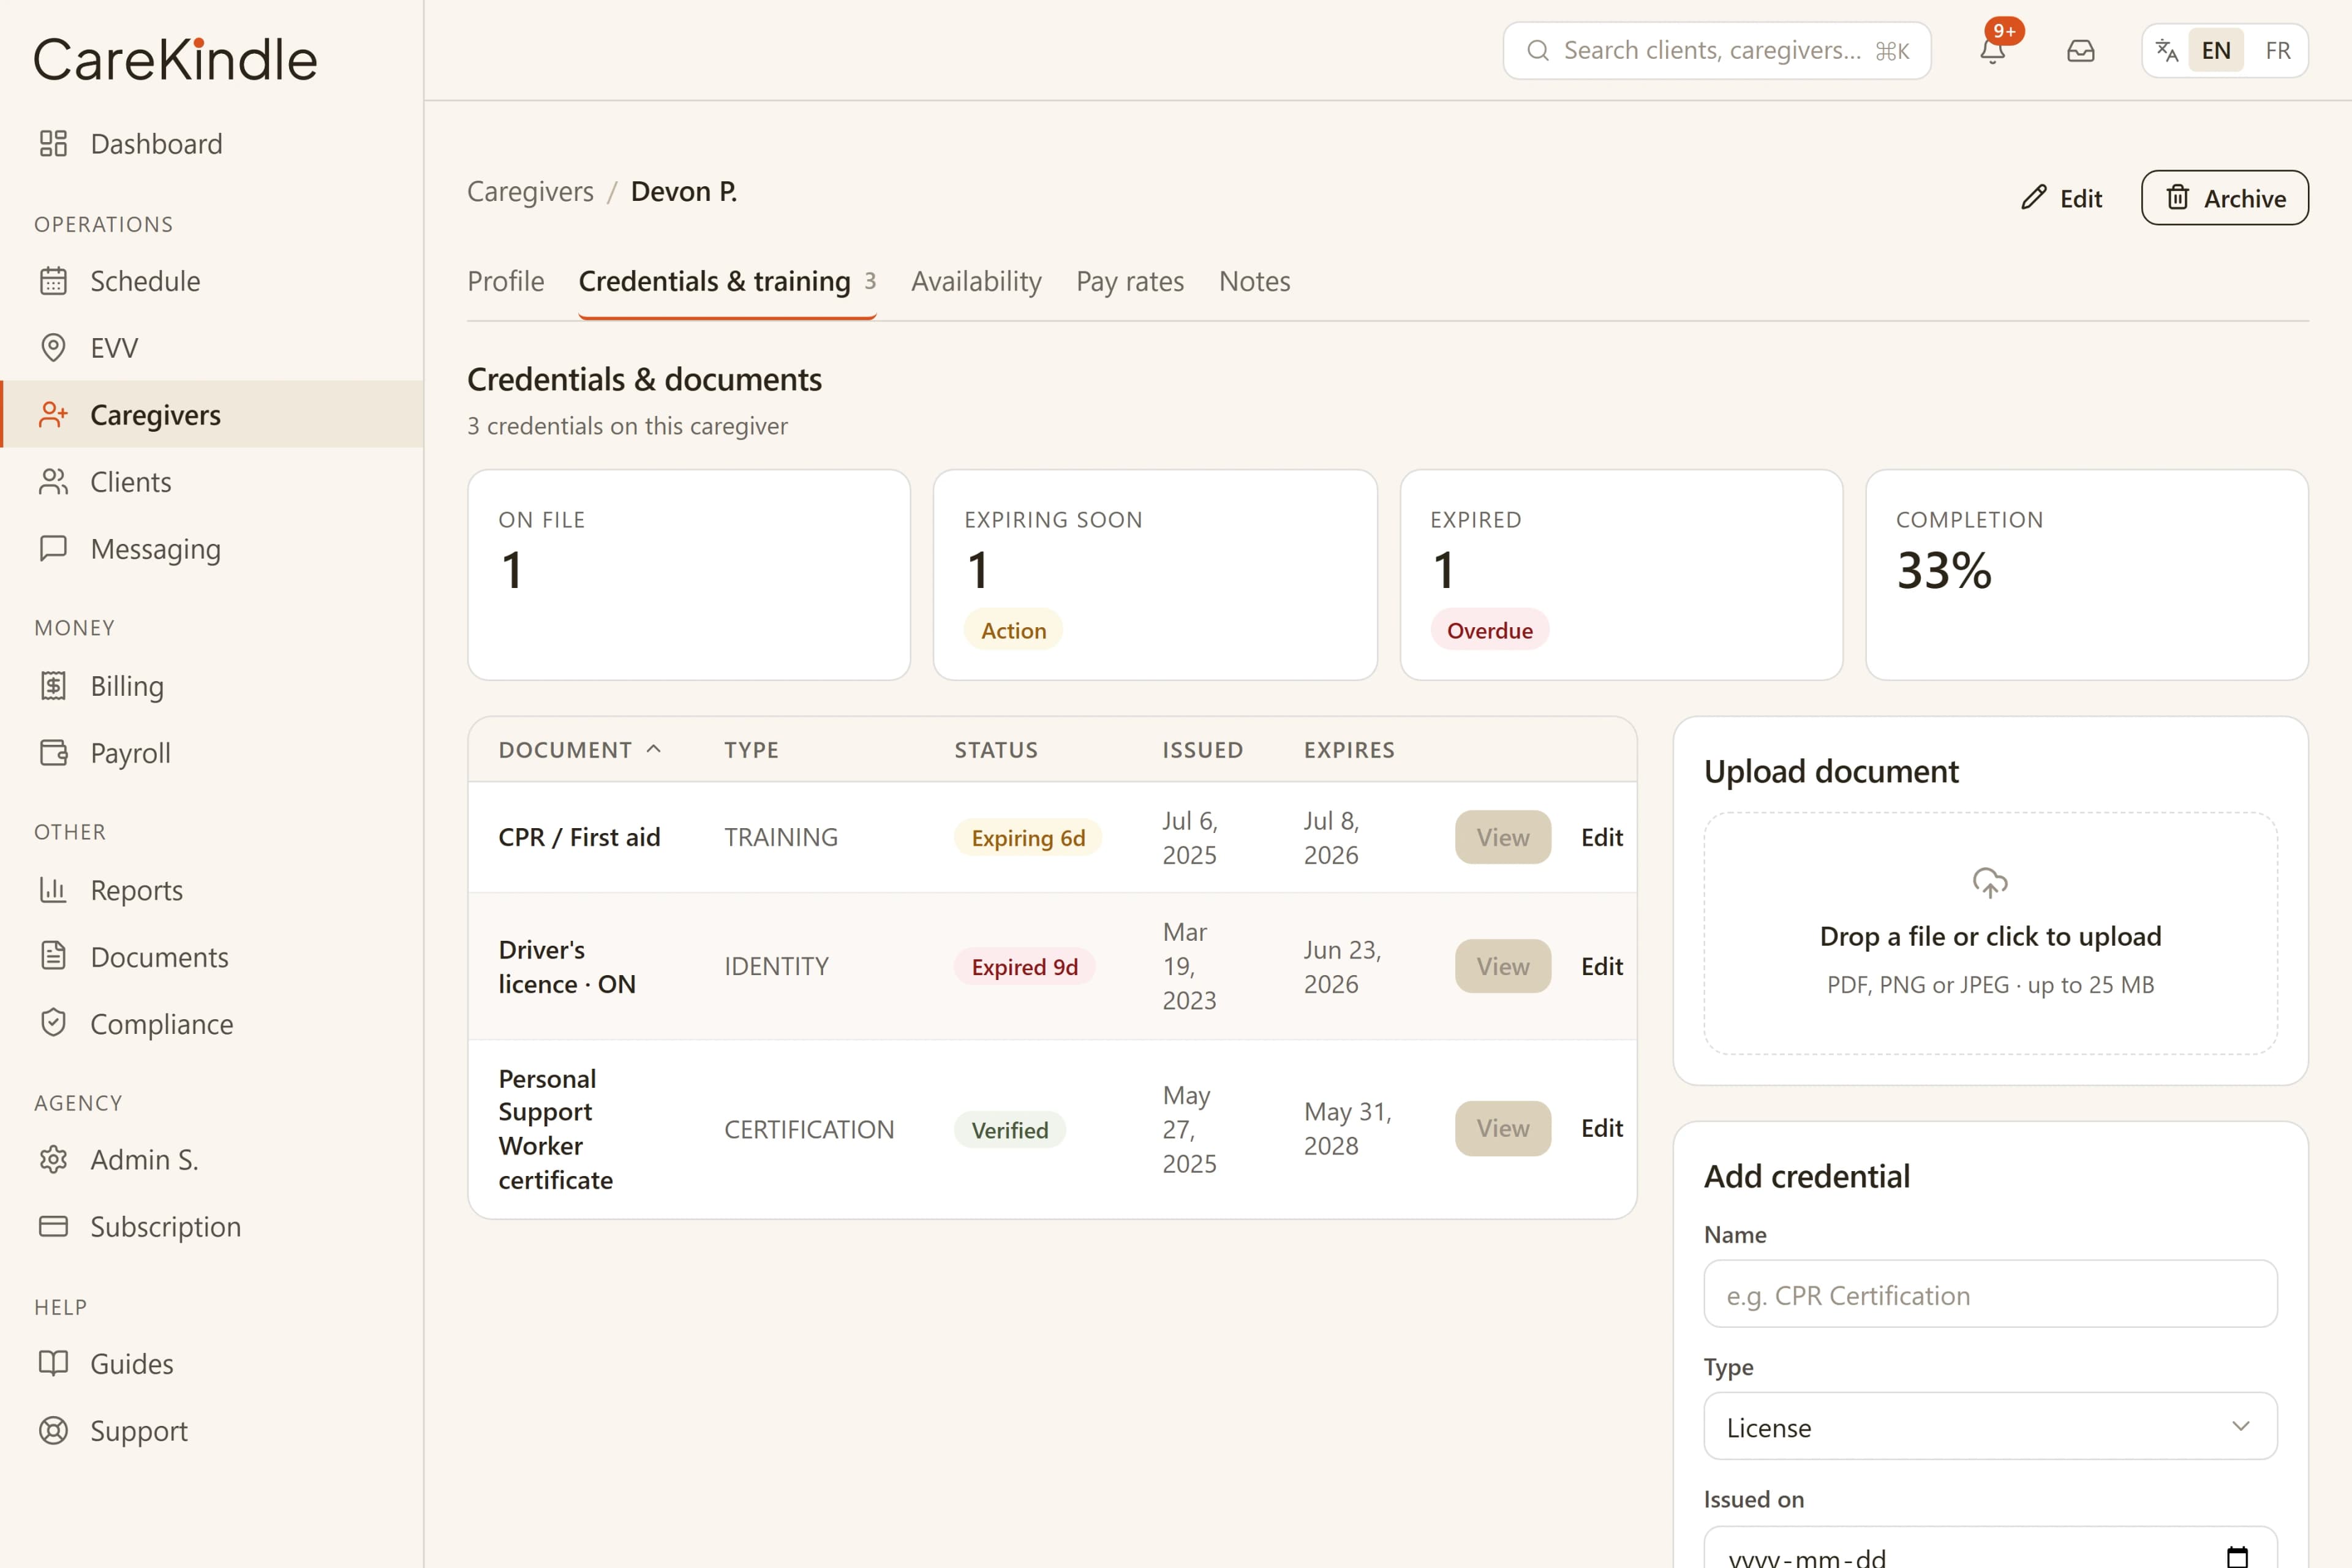This screenshot has width=2352, height=1568.
Task: Open Compliance shield icon
Action: pos(53,1024)
